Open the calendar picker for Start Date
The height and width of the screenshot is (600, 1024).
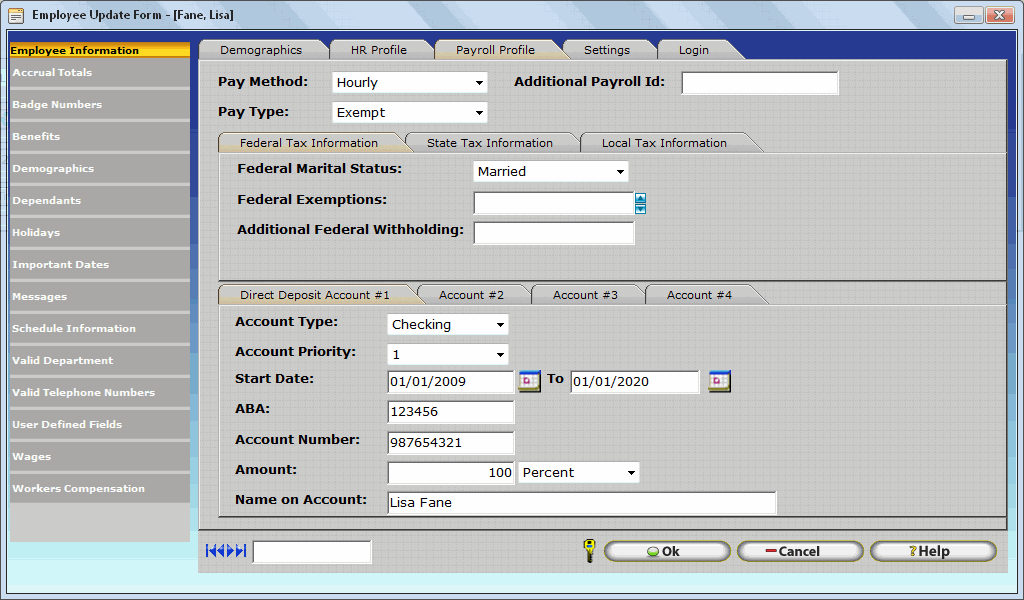(x=529, y=382)
